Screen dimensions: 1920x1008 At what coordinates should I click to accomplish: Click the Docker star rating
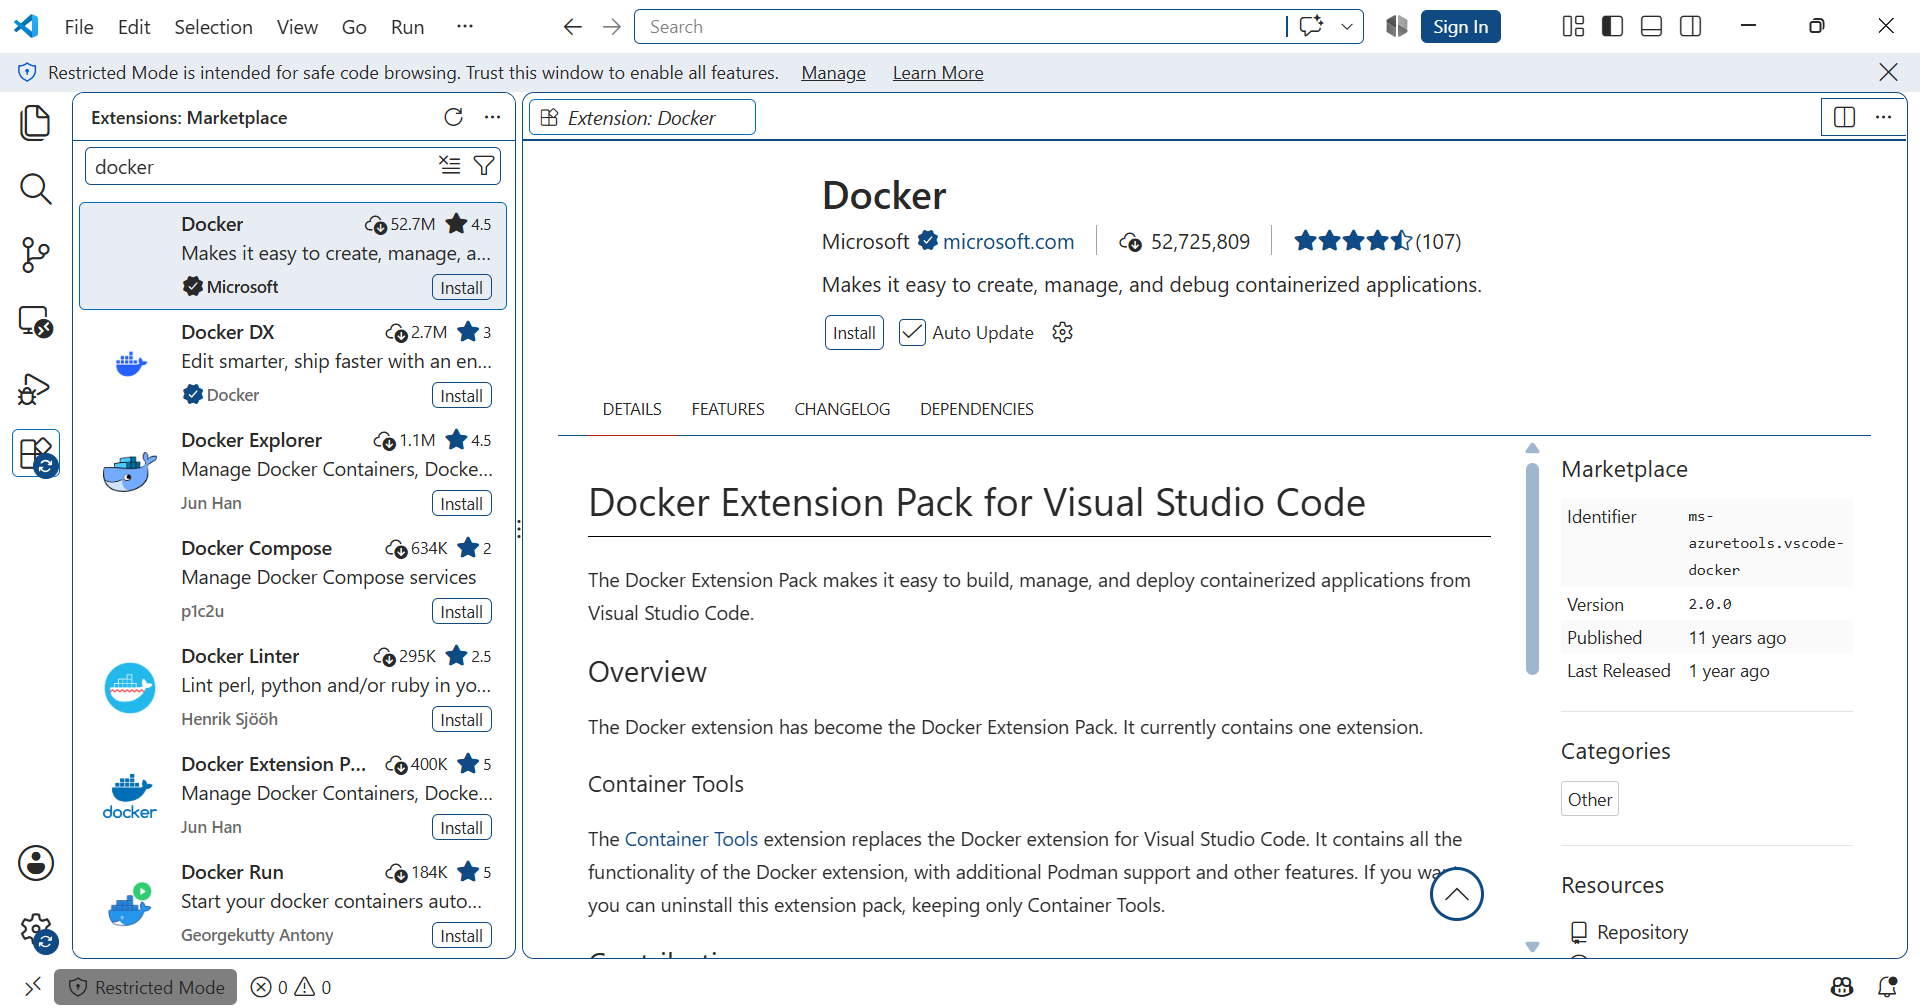point(1377,241)
